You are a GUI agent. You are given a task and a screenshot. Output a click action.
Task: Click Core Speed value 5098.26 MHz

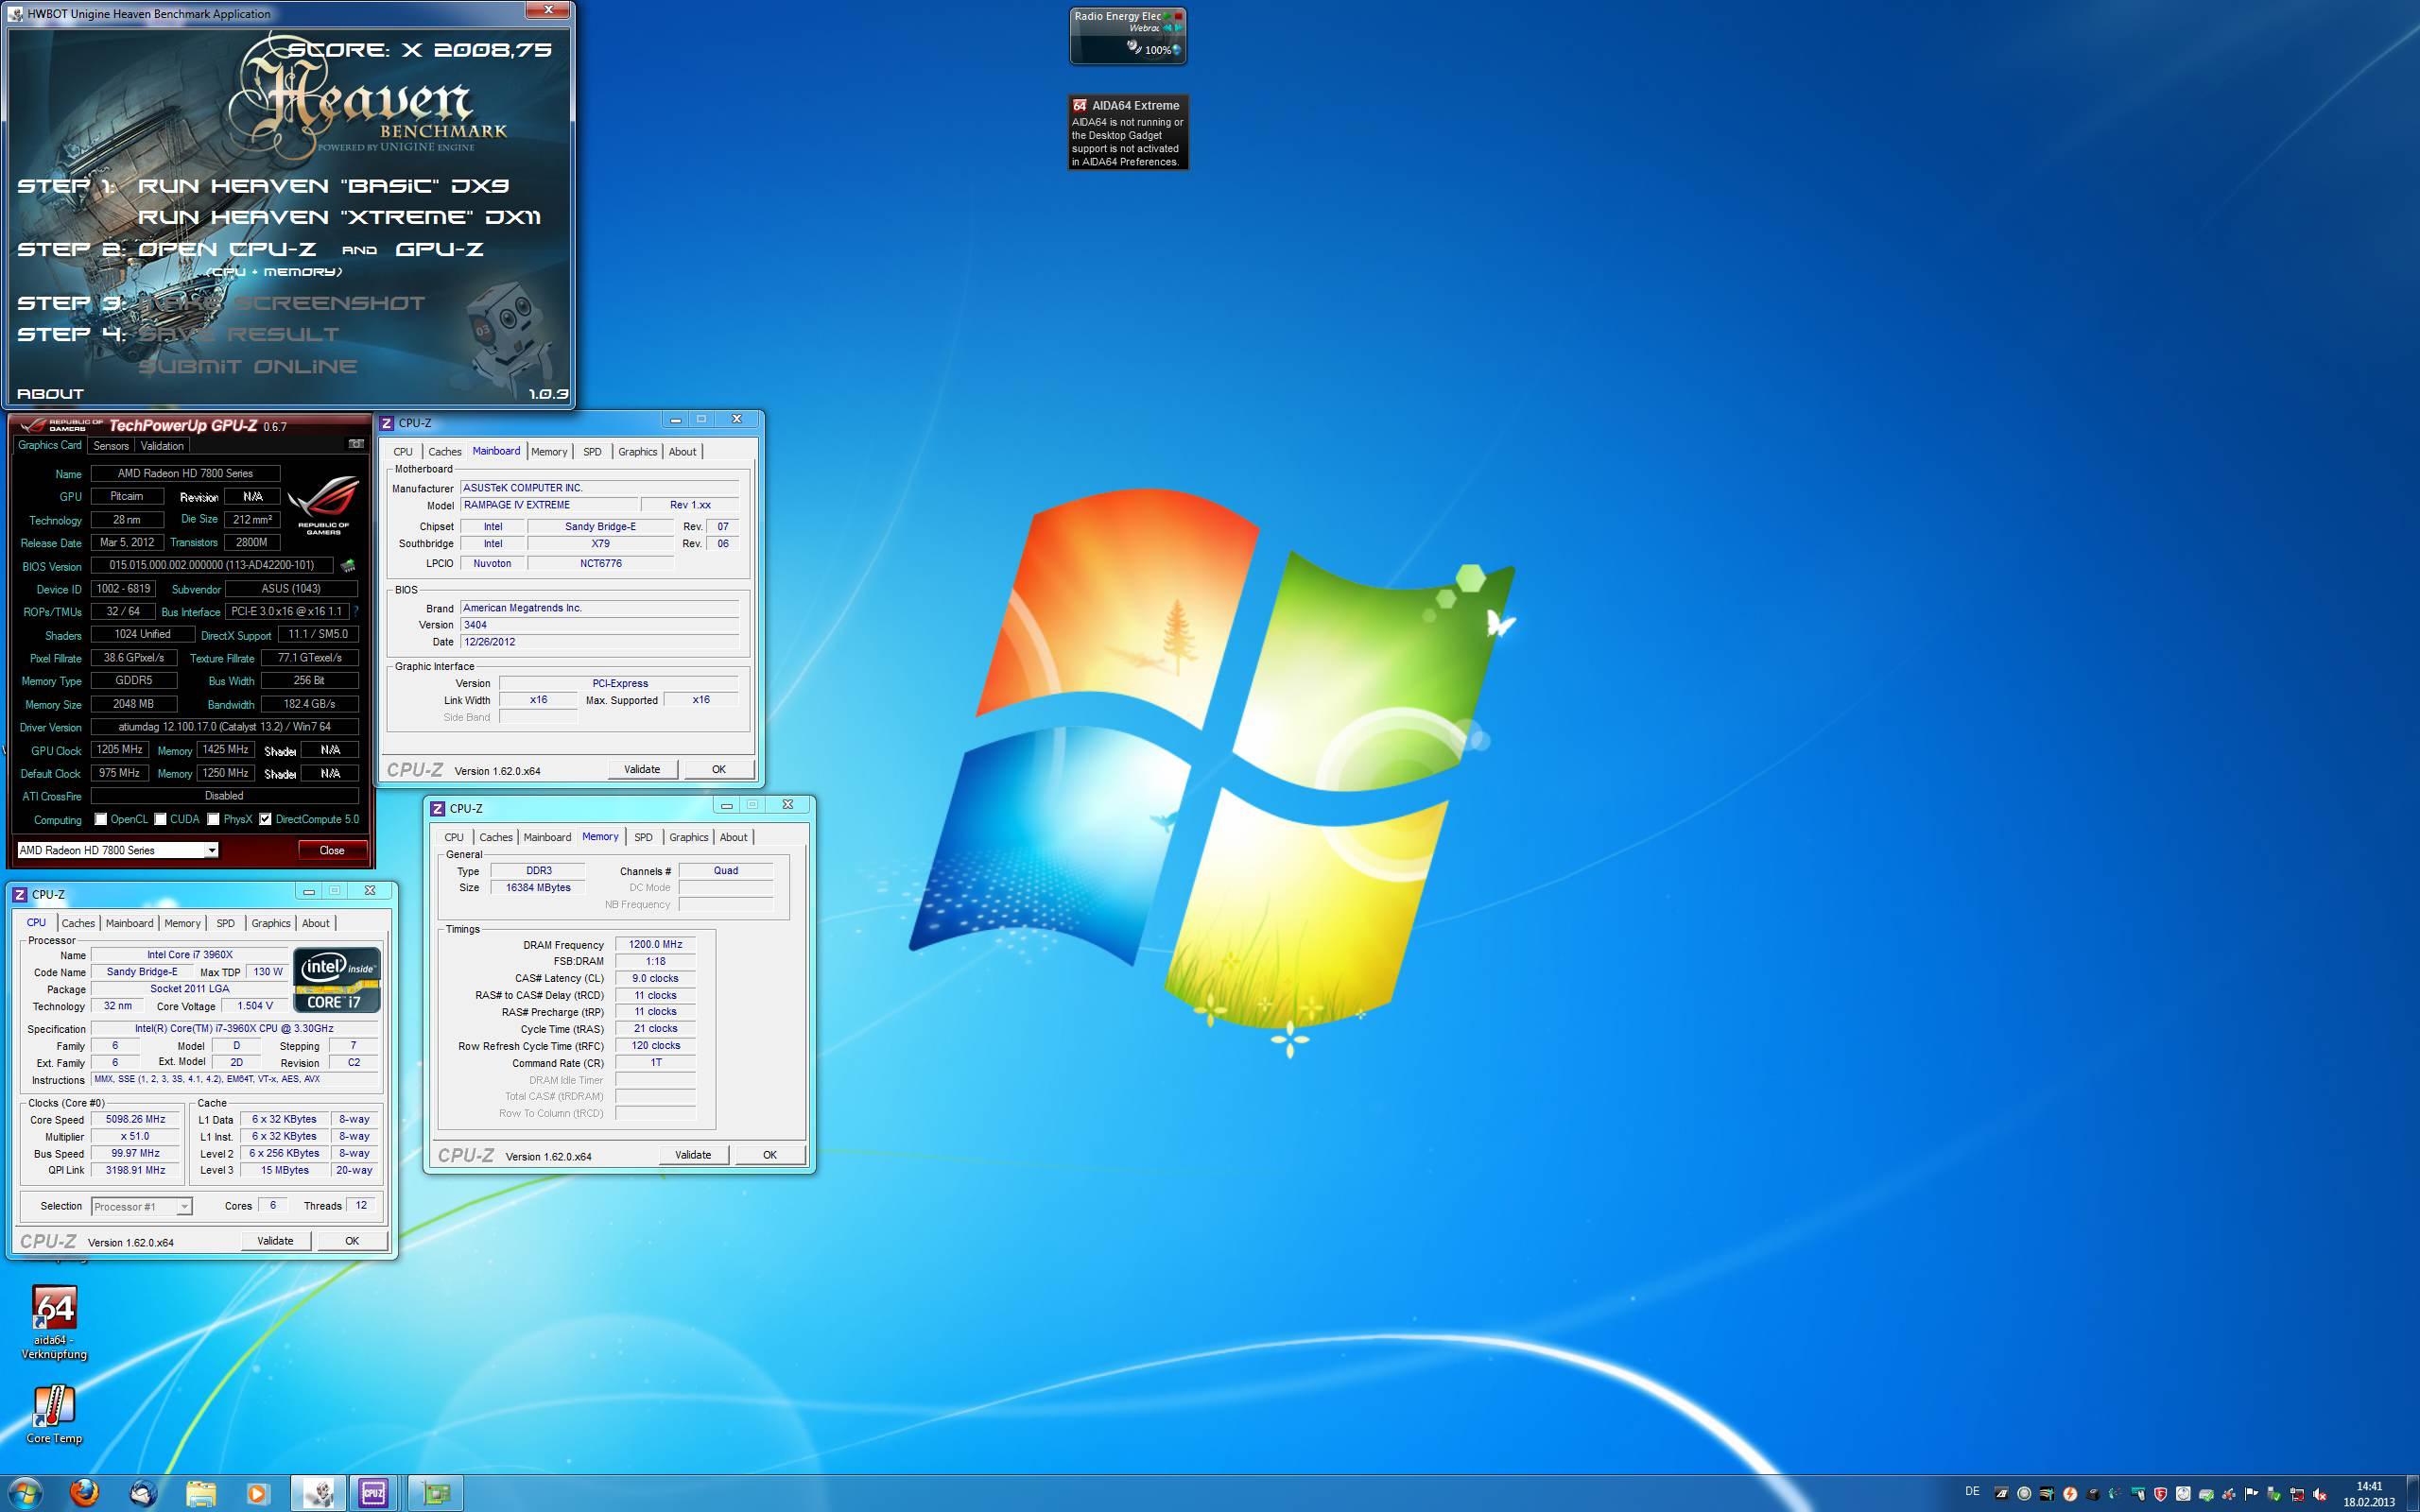pos(135,1119)
